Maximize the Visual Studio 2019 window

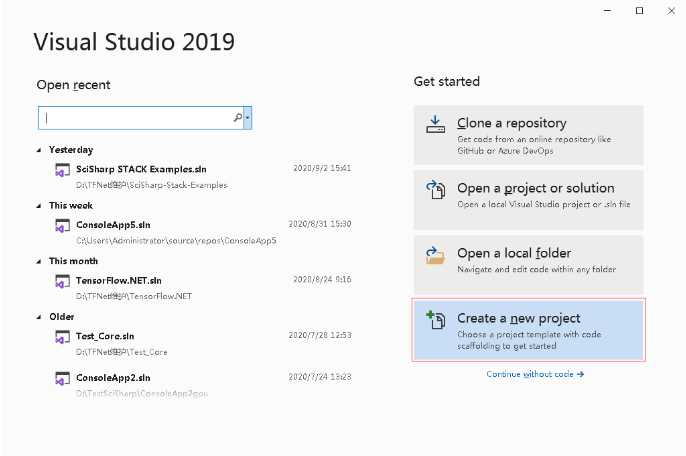(639, 11)
